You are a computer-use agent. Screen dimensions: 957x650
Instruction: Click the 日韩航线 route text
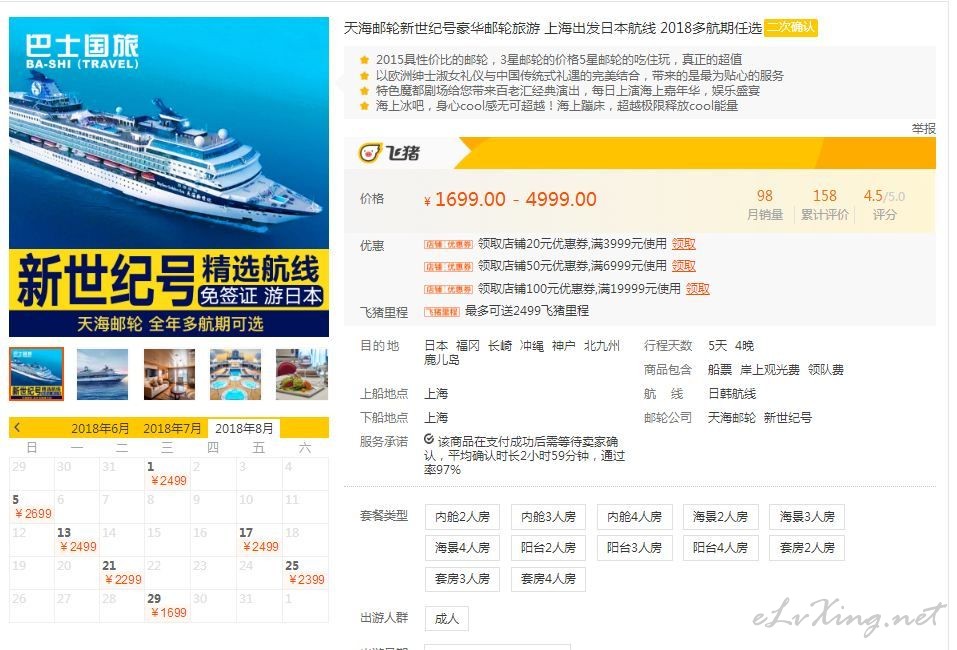732,394
